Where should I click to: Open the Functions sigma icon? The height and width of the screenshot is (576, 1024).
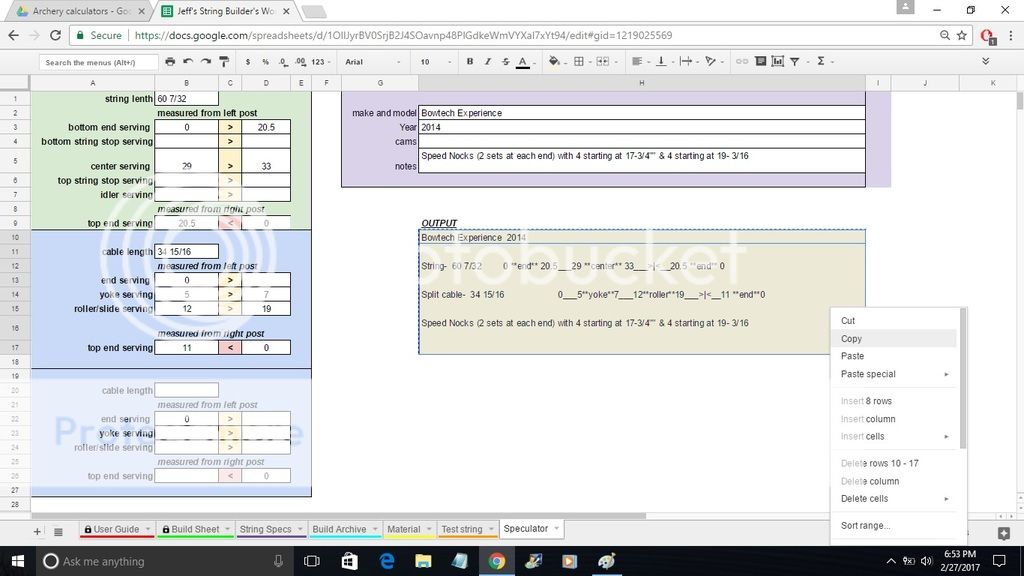pos(821,61)
